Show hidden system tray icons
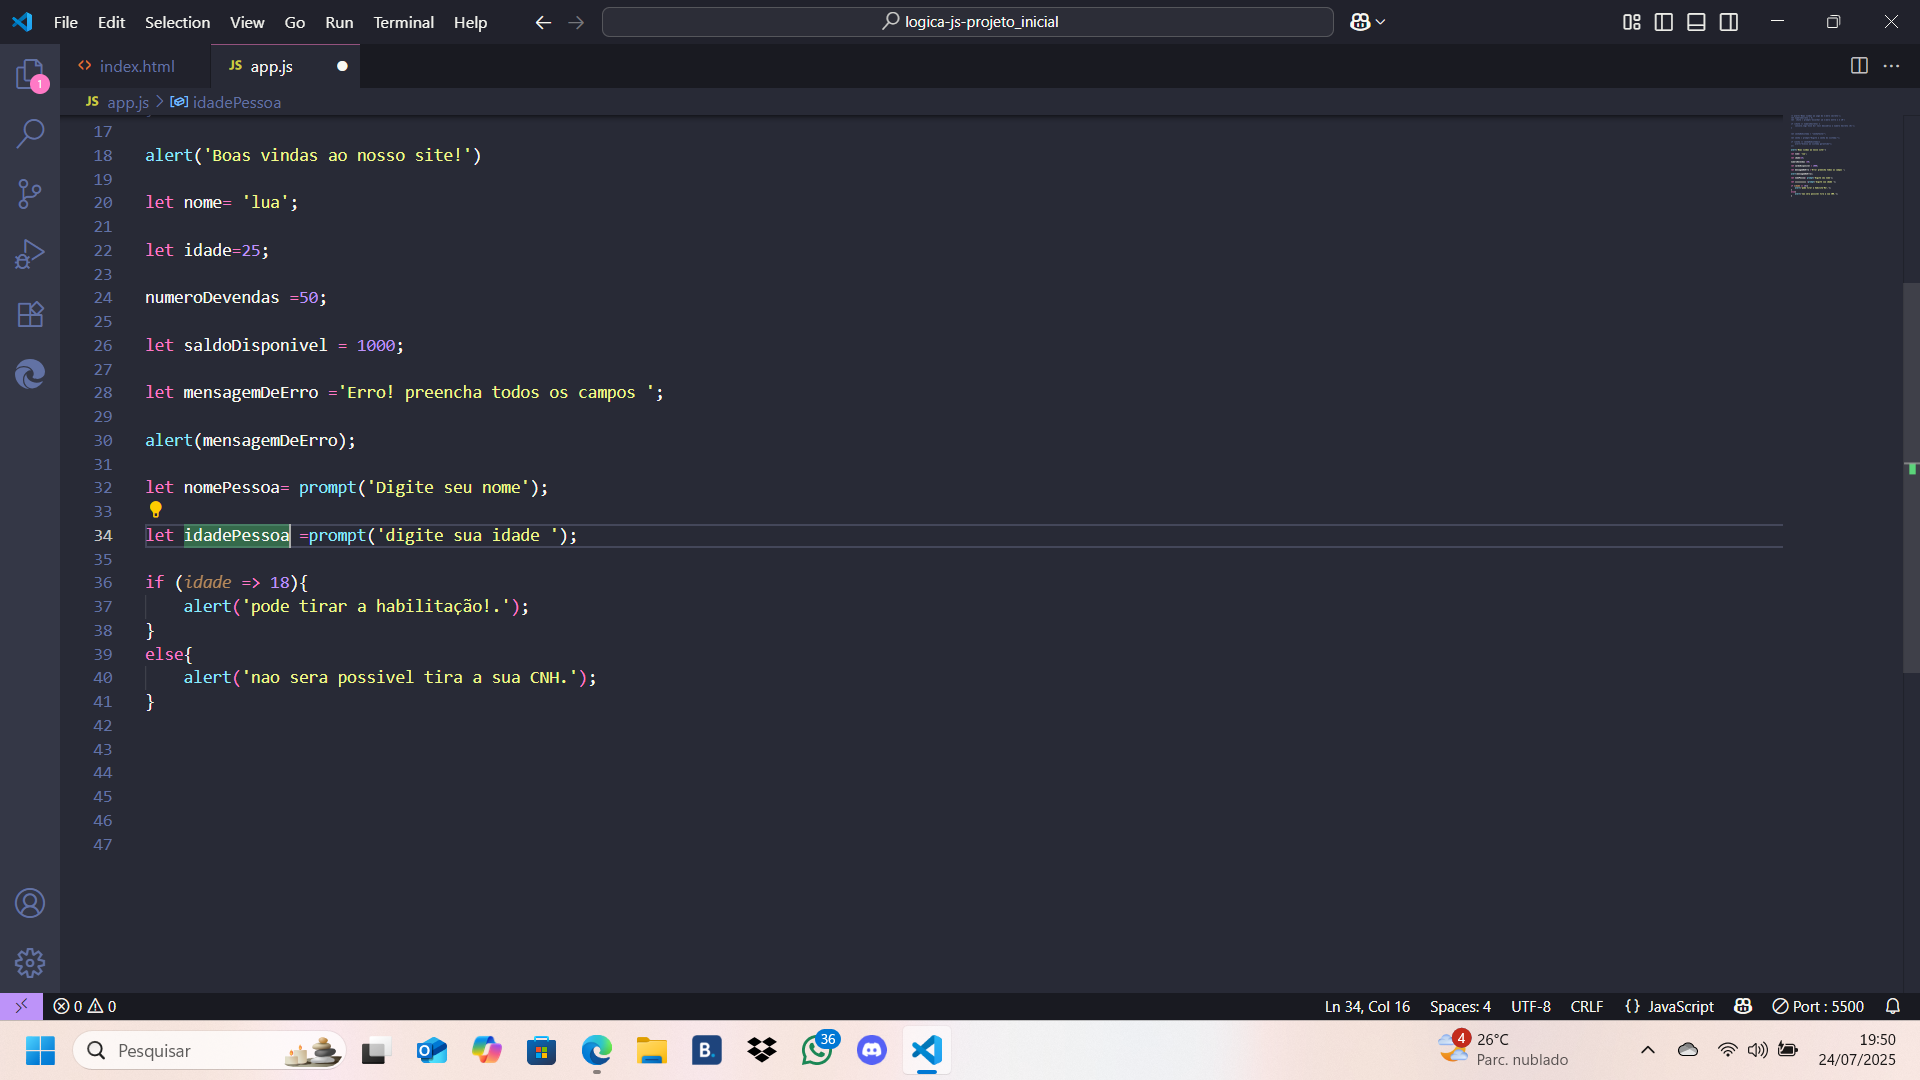This screenshot has width=1920, height=1080. click(1648, 1050)
